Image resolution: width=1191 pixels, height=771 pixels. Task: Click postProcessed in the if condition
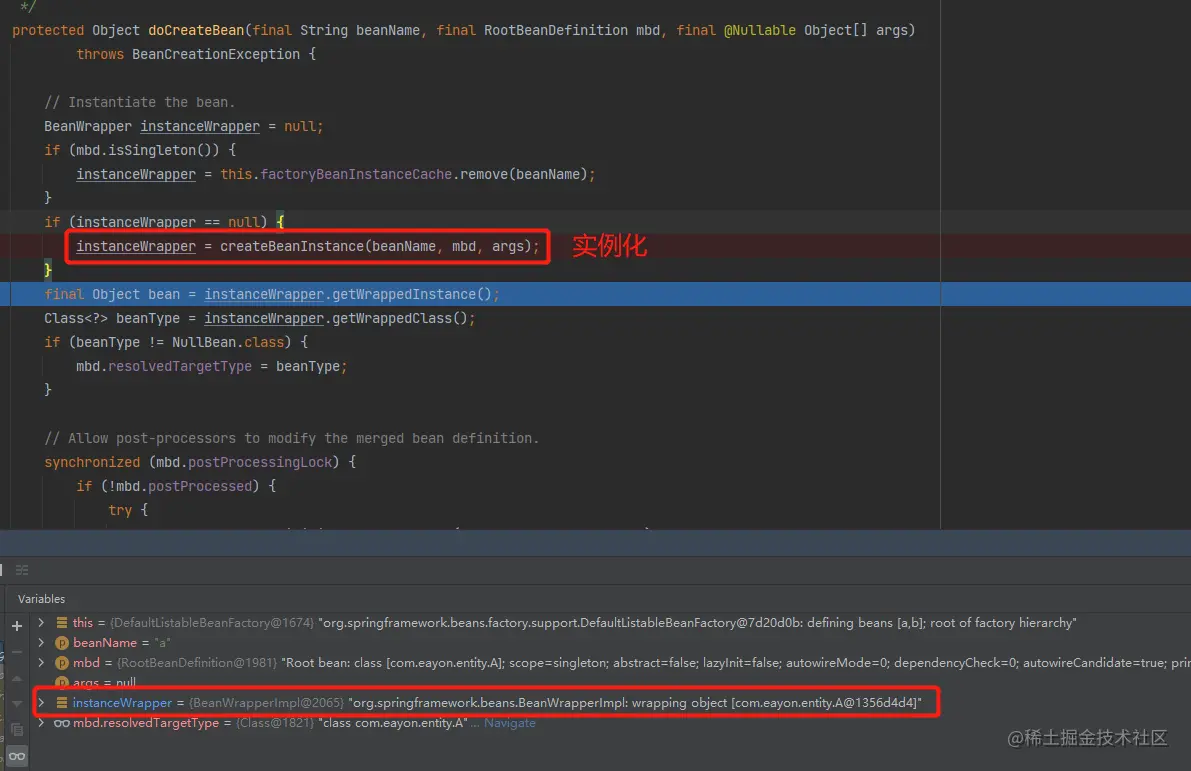200,486
